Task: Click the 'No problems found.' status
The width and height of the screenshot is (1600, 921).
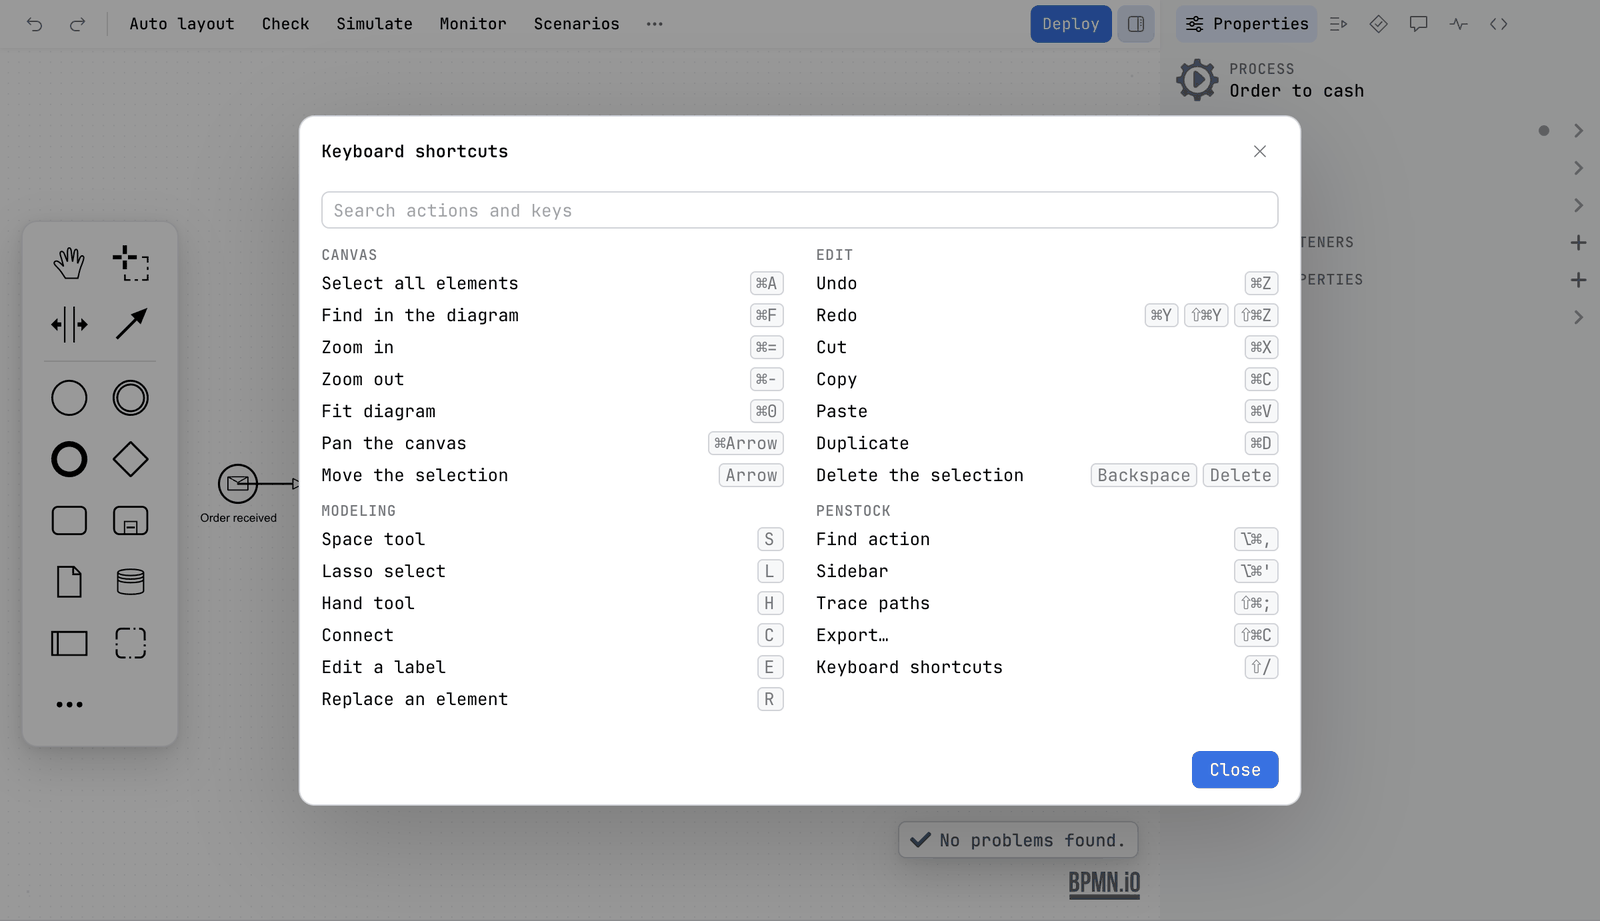Action: 1018,840
